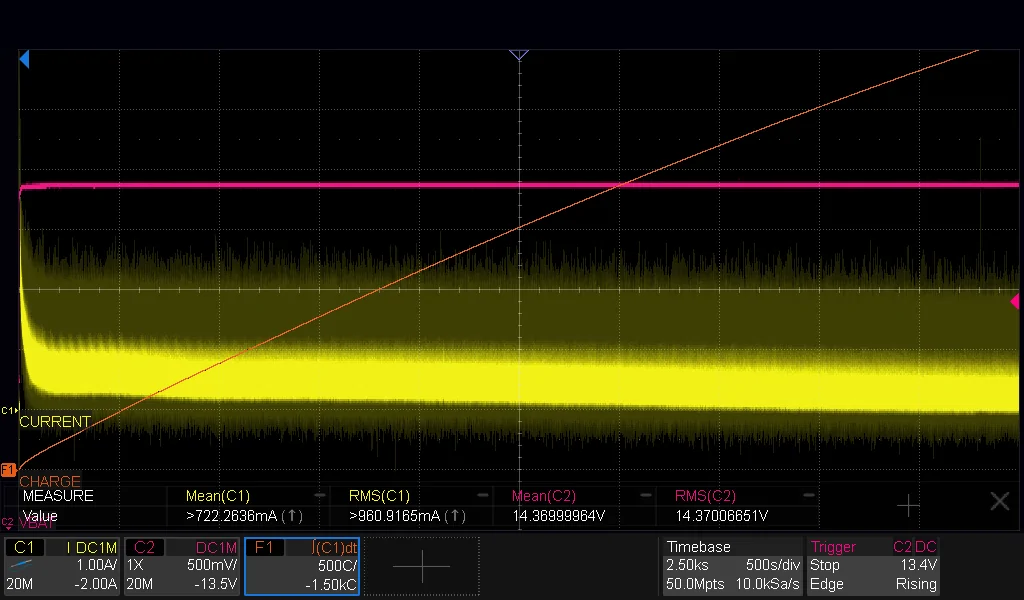Open the Timebase settings panel
The width and height of the screenshot is (1024, 600).
732,566
